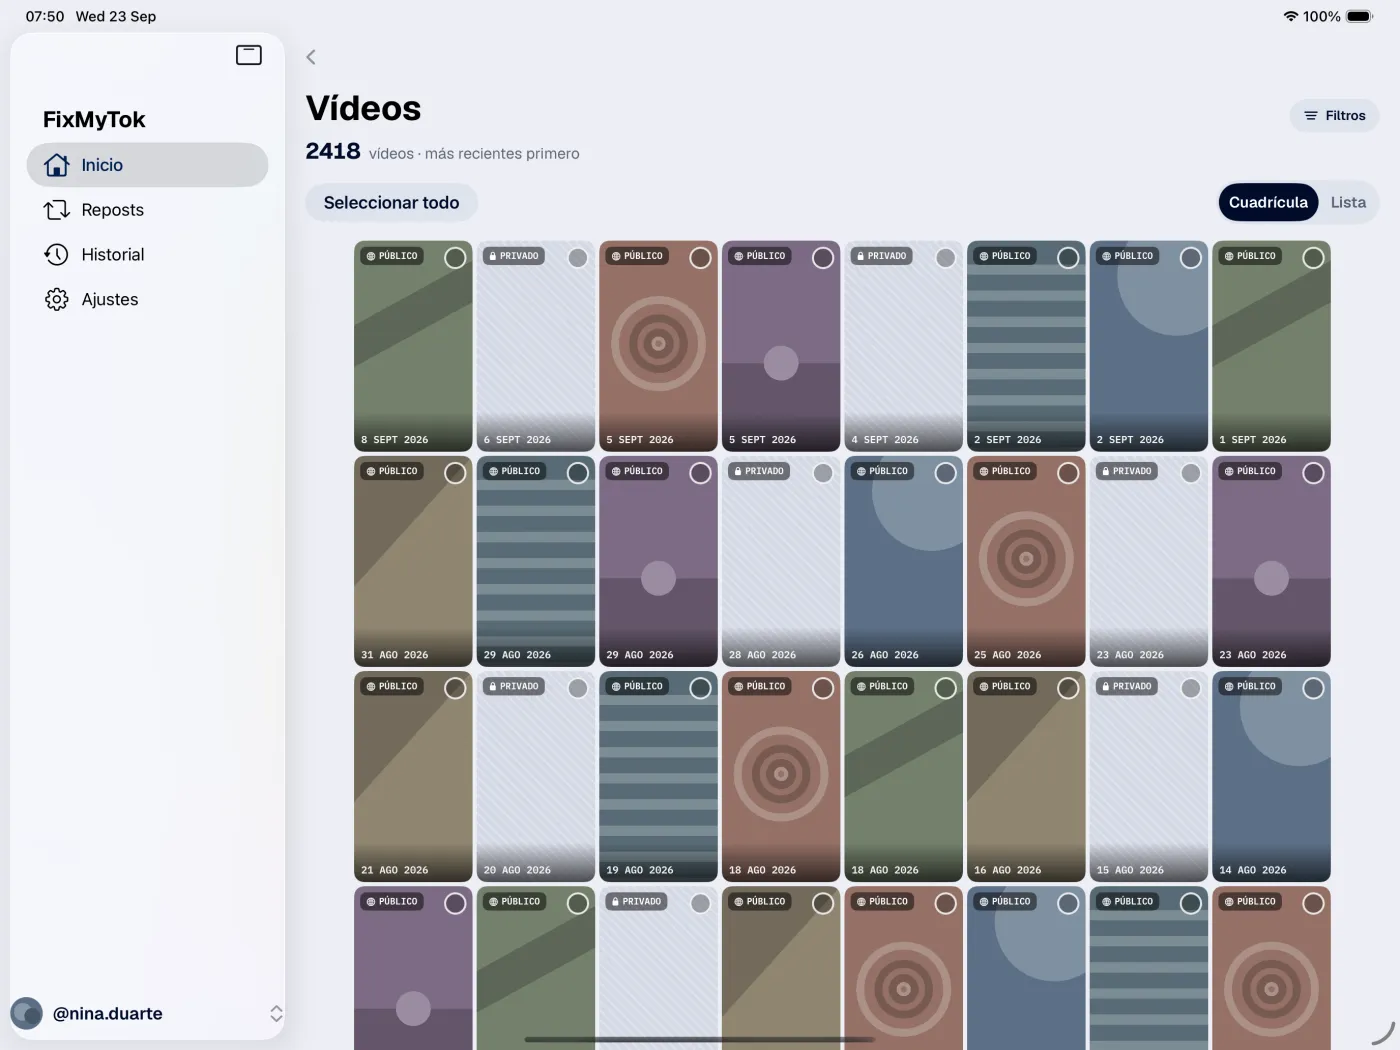This screenshot has width=1400, height=1050.
Task: Click the lock icon on 4 SEPT 2026 video
Action: 861,256
